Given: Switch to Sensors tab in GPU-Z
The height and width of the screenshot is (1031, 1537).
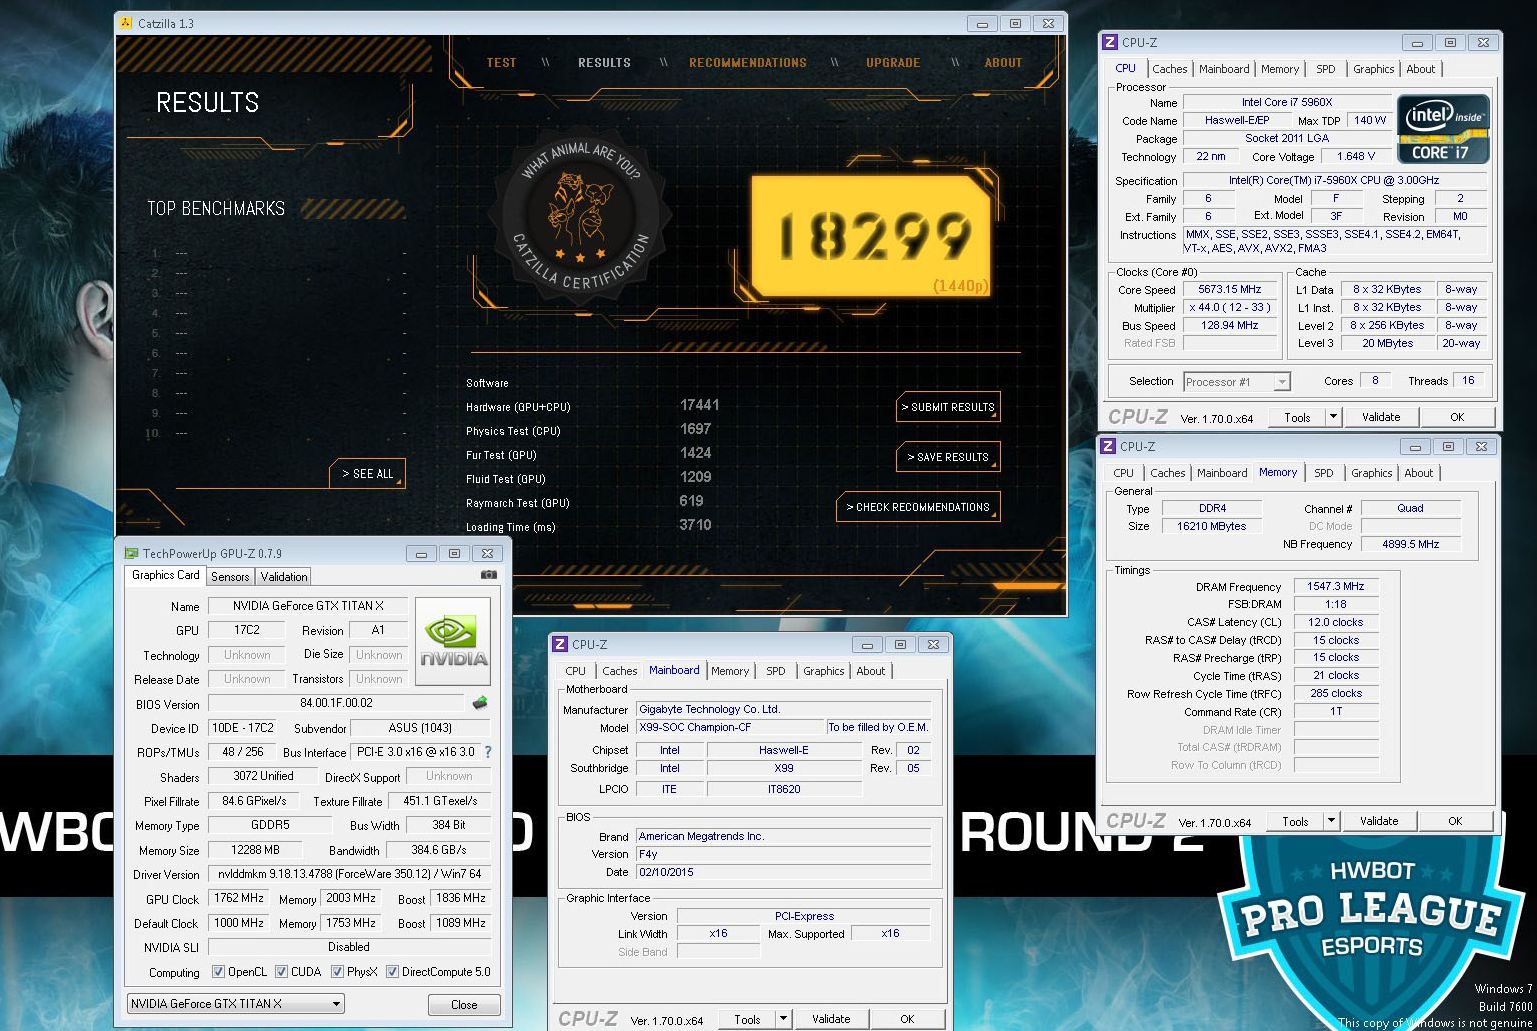Looking at the screenshot, I should tap(230, 577).
